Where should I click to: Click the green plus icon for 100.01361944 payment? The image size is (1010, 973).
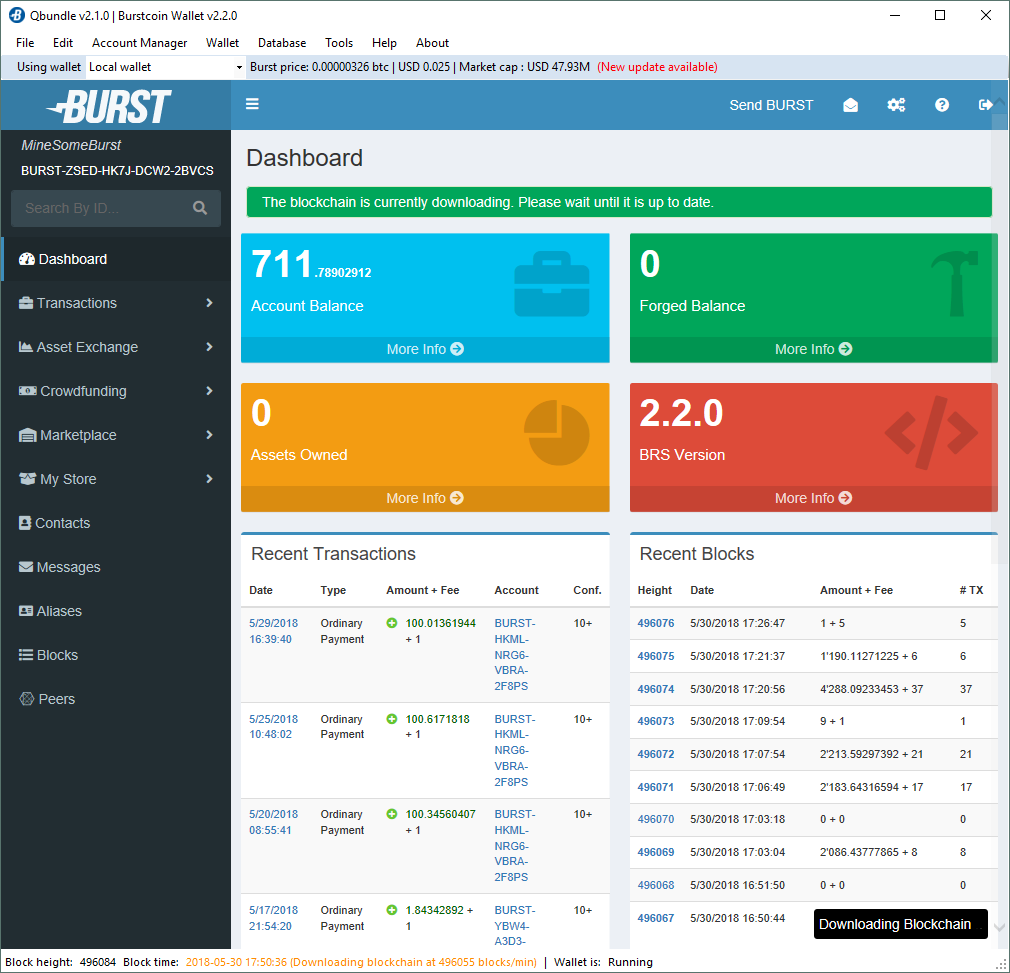(x=392, y=623)
